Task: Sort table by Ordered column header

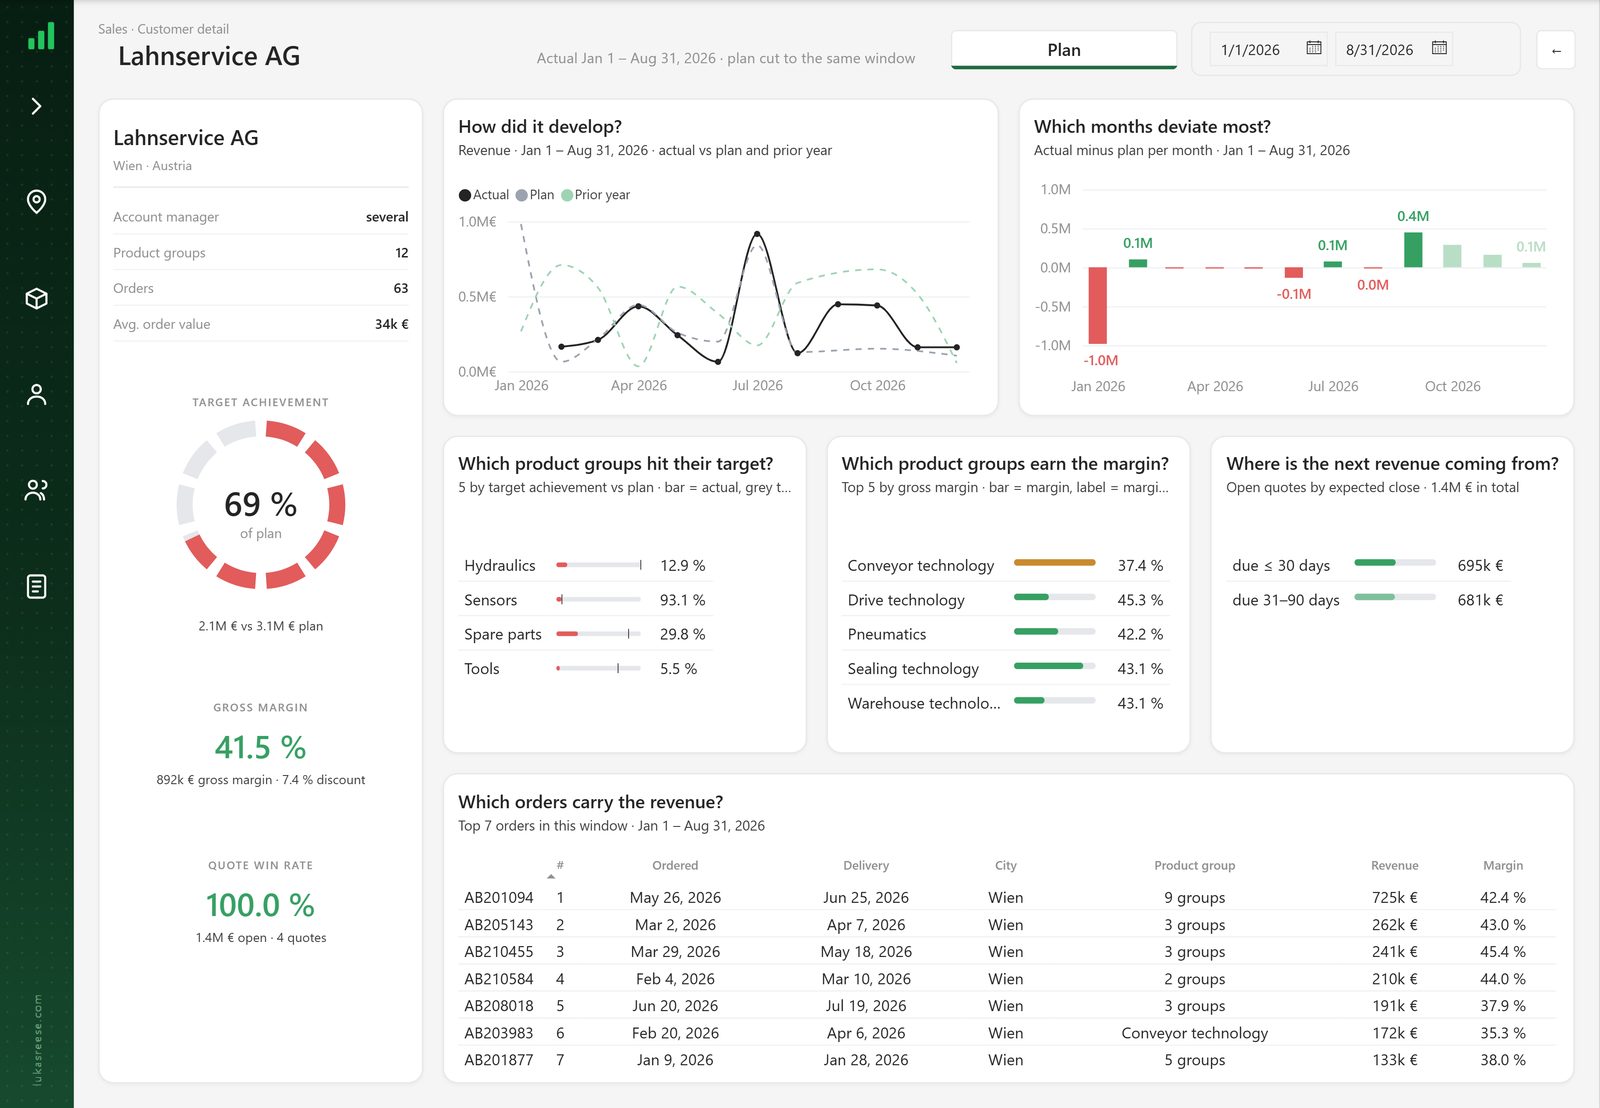Action: [x=675, y=865]
